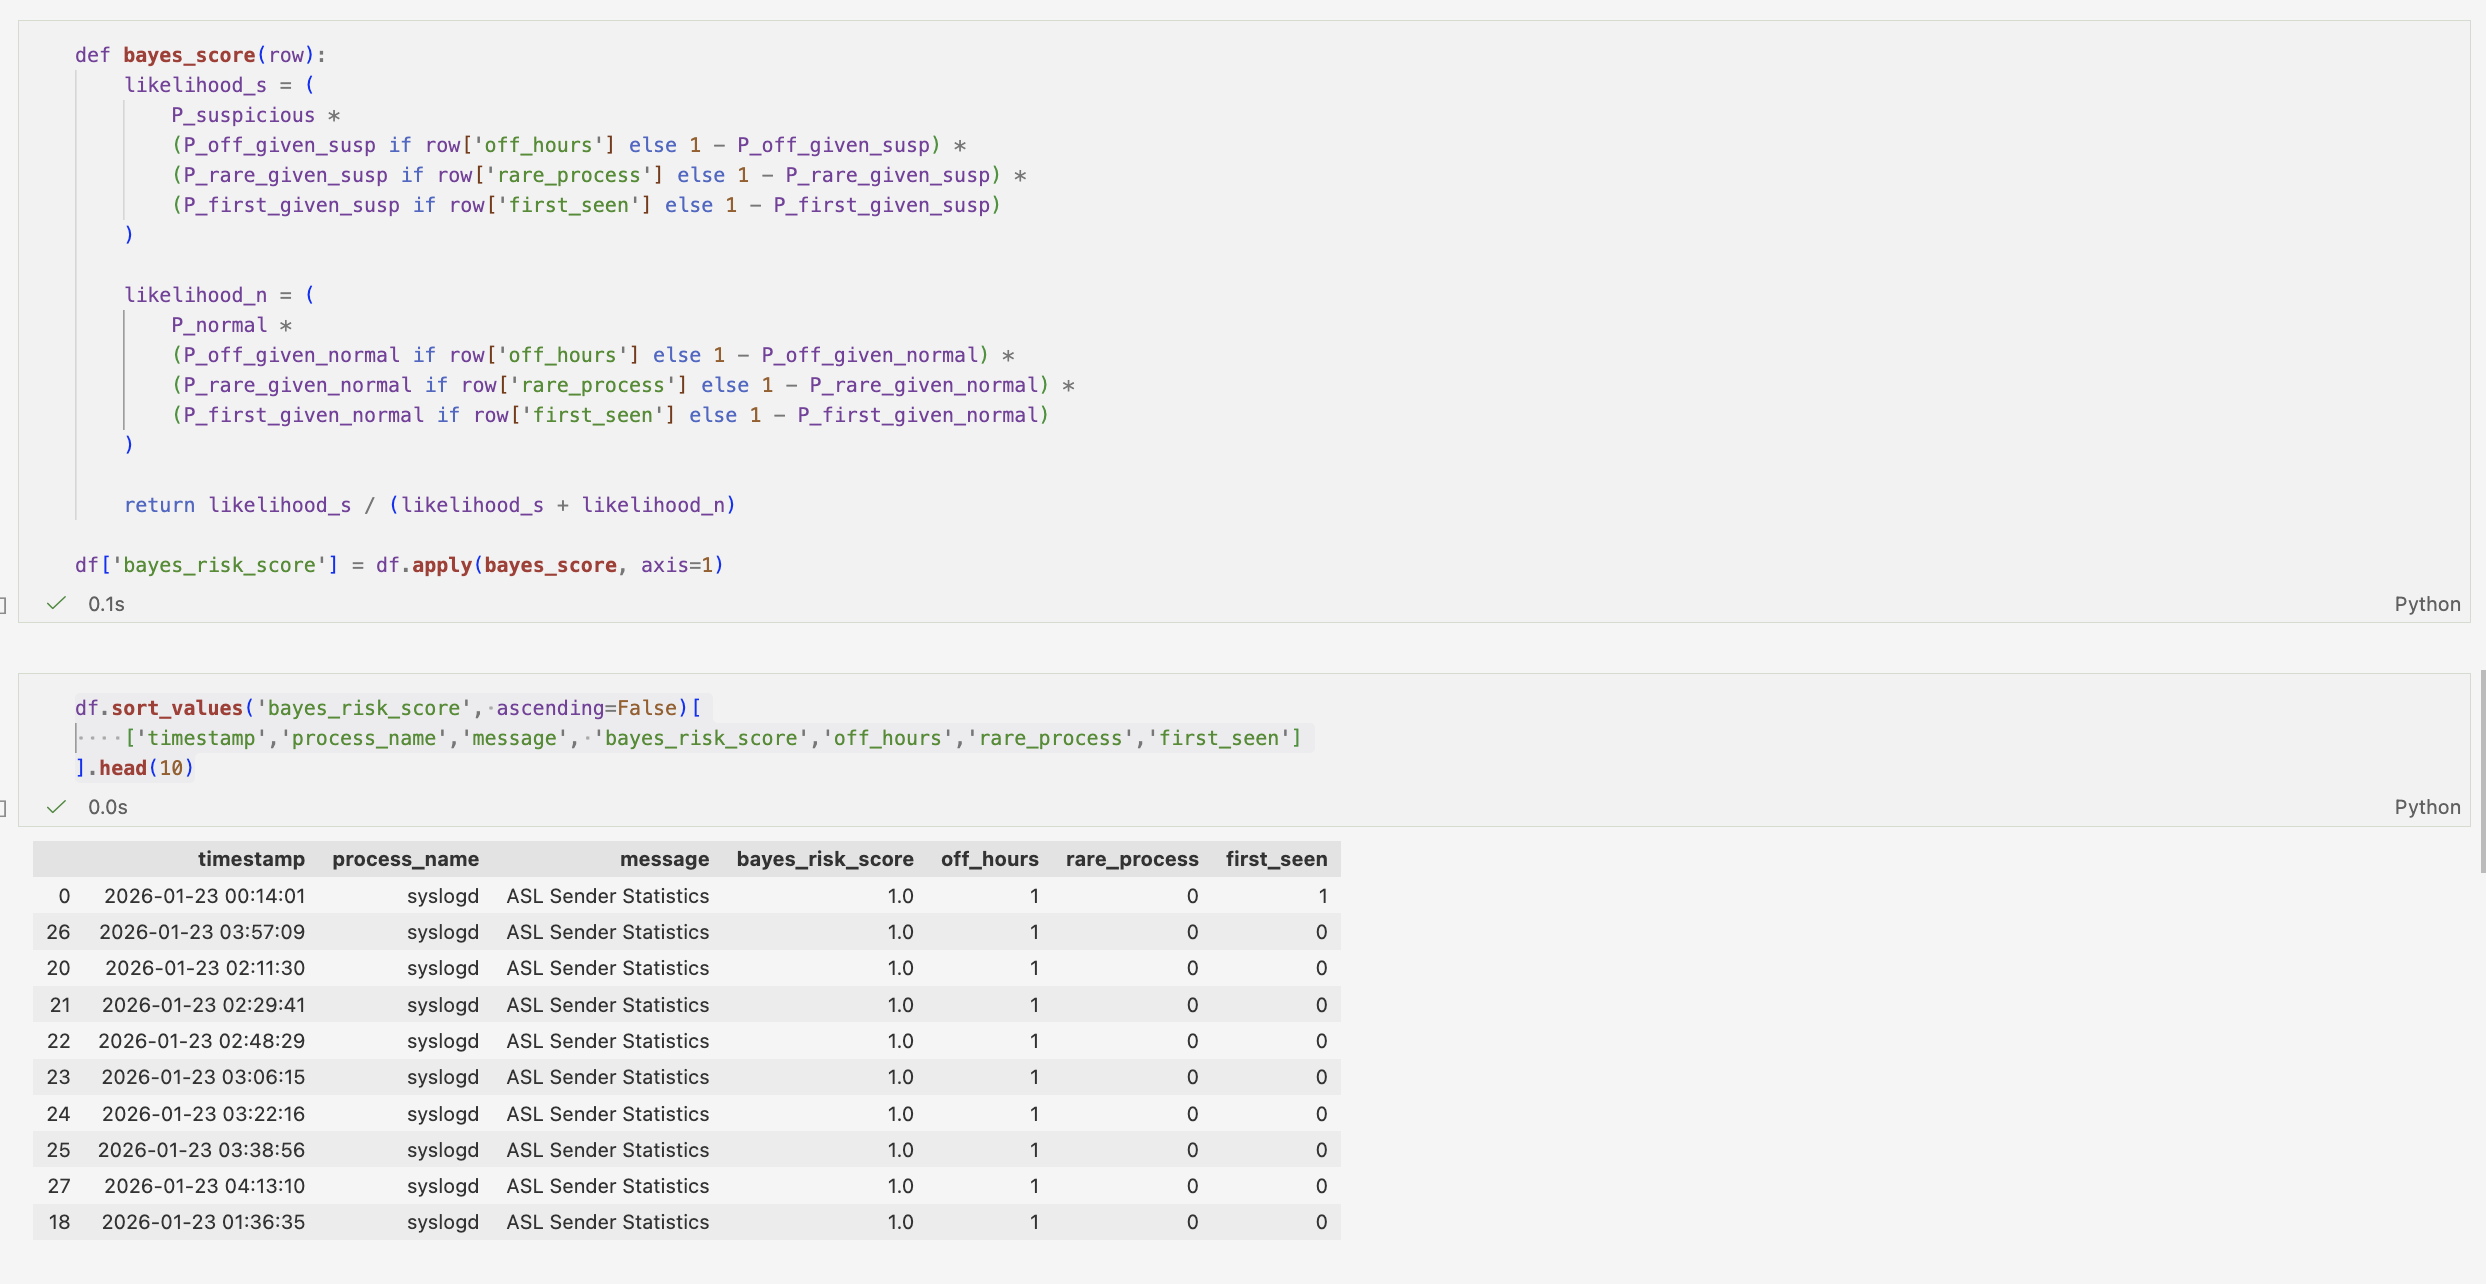The height and width of the screenshot is (1284, 2486).
Task: Click the def bayes_score(row) line
Action: pos(200,55)
